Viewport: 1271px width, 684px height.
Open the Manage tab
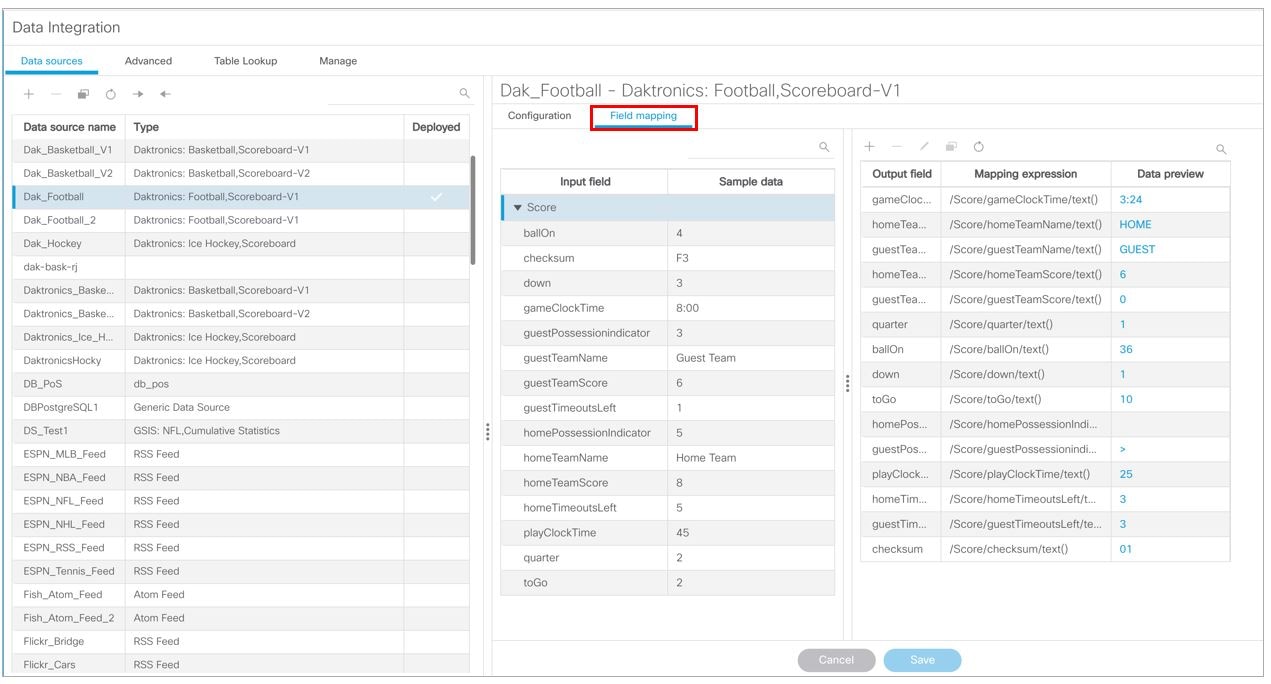337,61
